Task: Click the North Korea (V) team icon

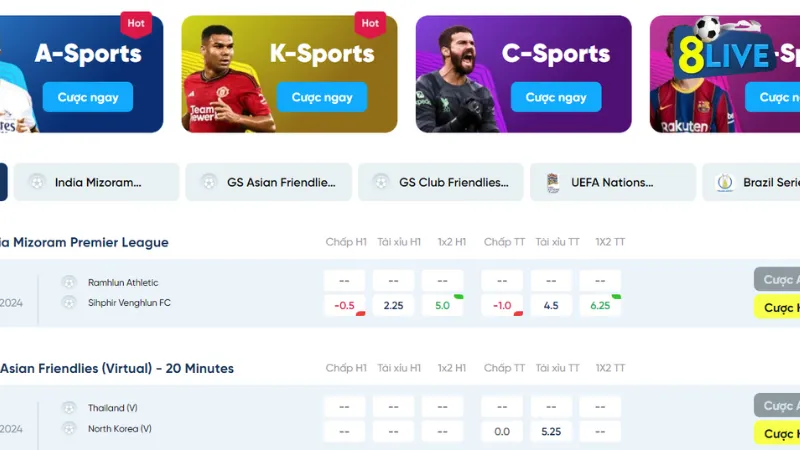Action: pyautogui.click(x=69, y=428)
